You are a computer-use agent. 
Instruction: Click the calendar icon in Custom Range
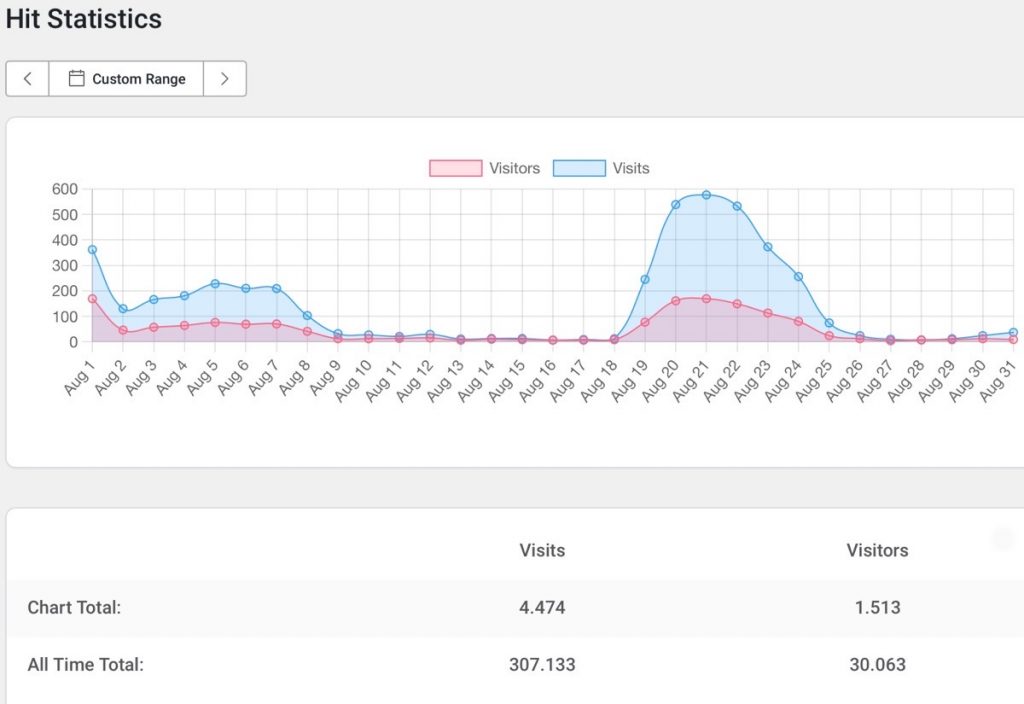click(76, 79)
